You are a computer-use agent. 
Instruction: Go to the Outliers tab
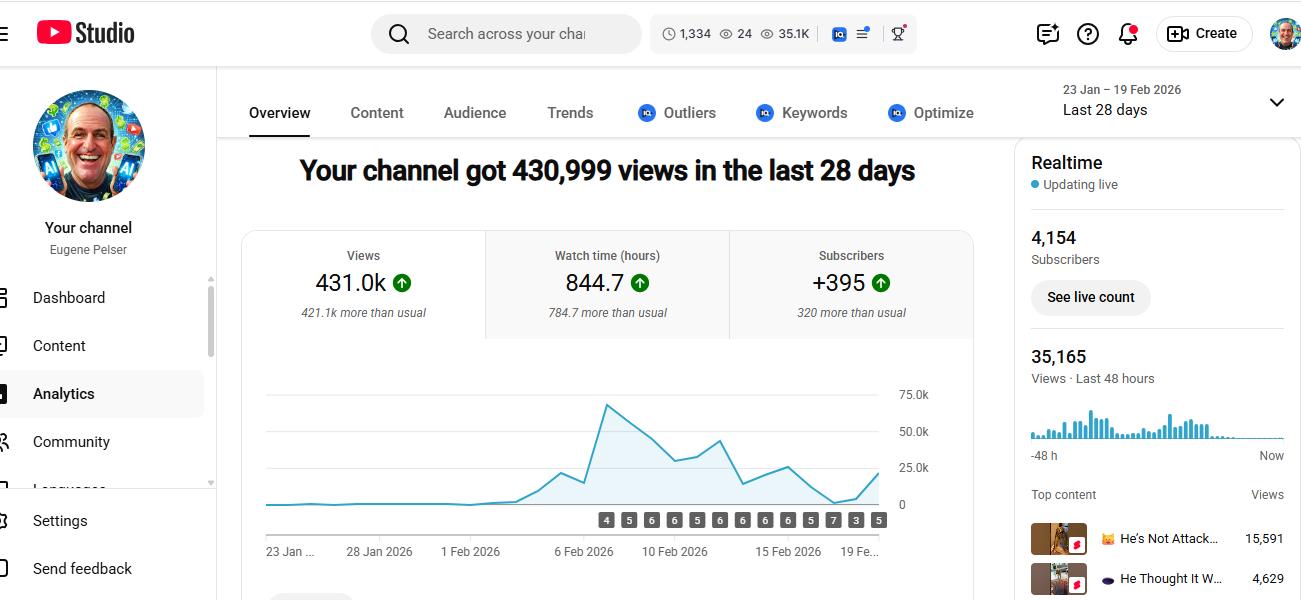coord(677,113)
